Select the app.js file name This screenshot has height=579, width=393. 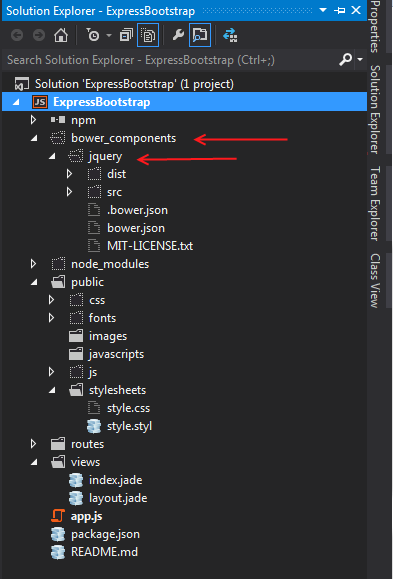87,516
